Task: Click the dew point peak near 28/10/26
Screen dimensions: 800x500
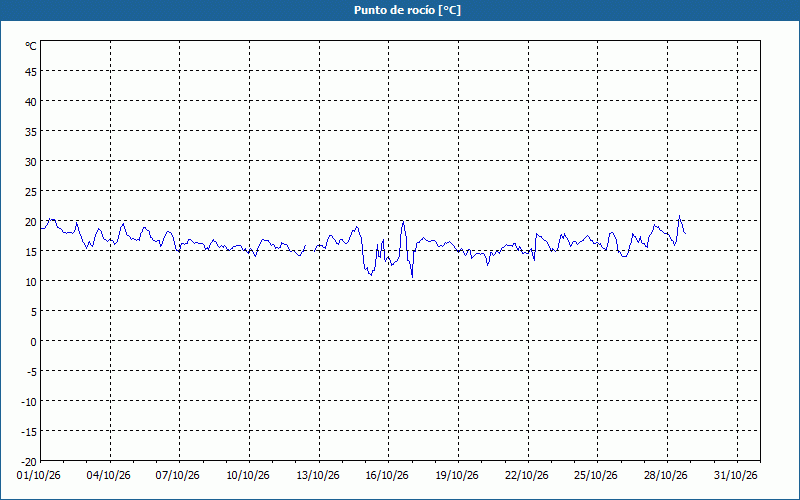Action: point(679,216)
